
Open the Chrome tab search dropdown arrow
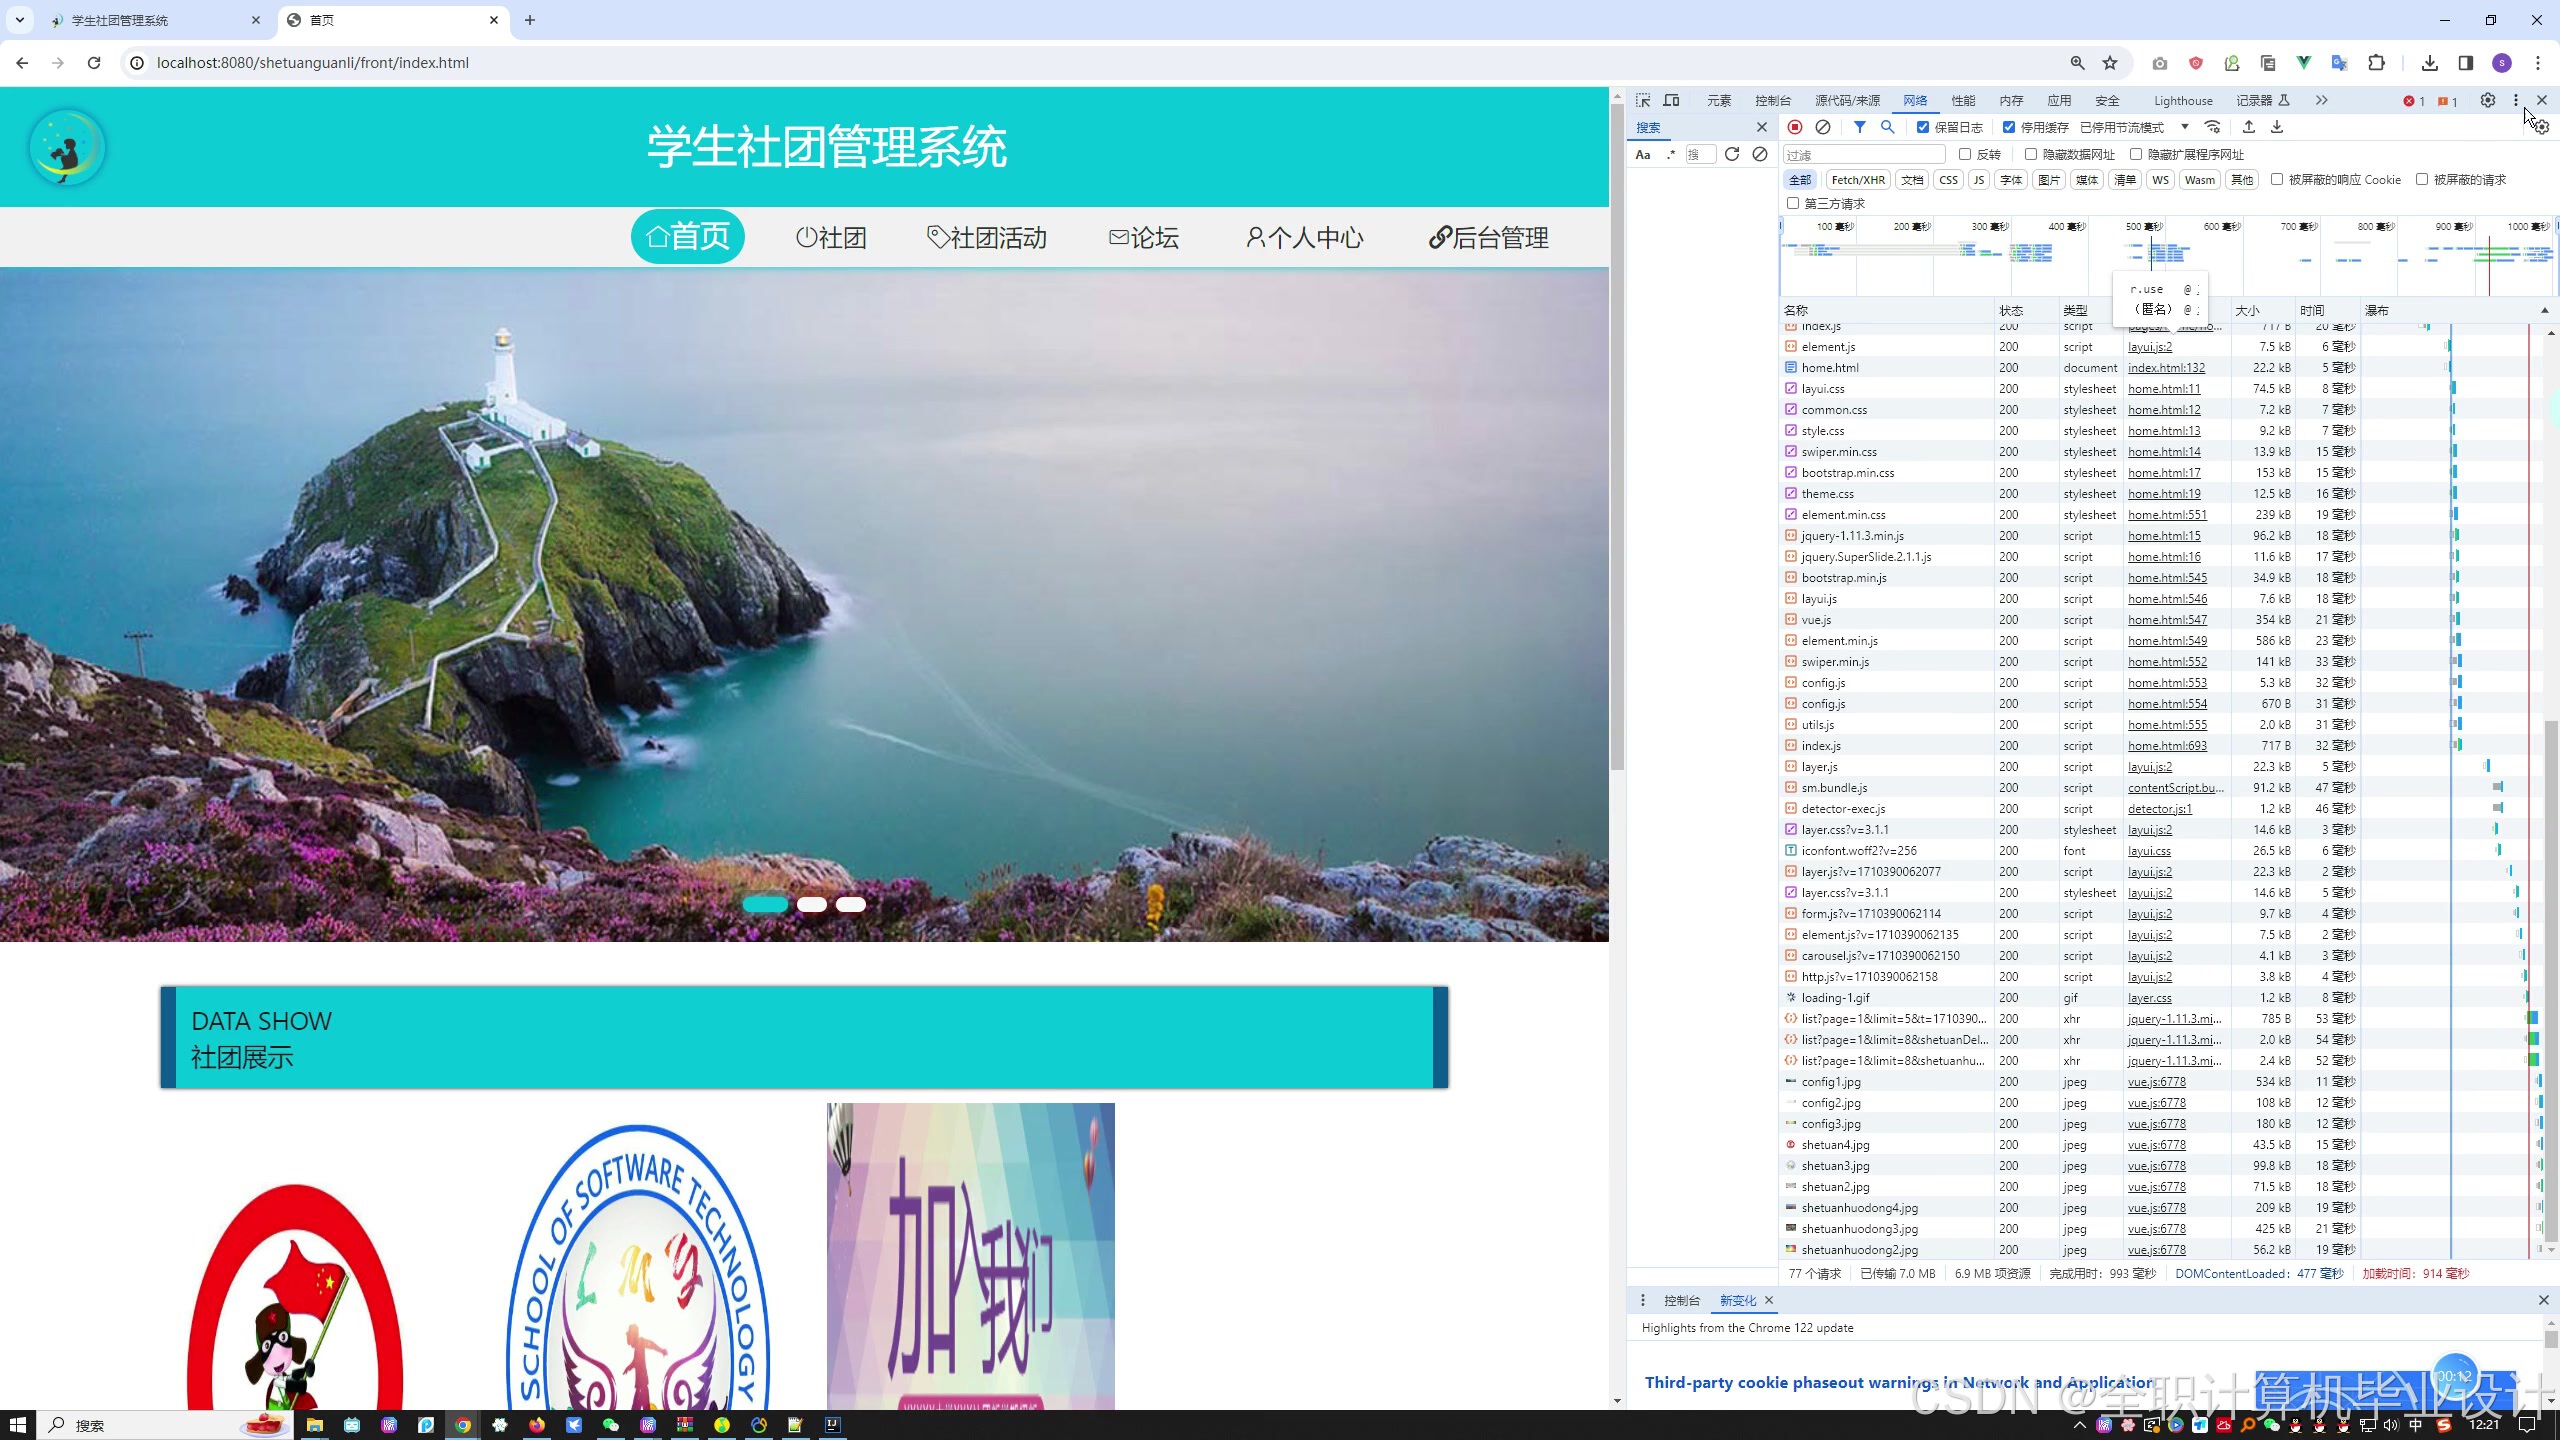click(19, 20)
